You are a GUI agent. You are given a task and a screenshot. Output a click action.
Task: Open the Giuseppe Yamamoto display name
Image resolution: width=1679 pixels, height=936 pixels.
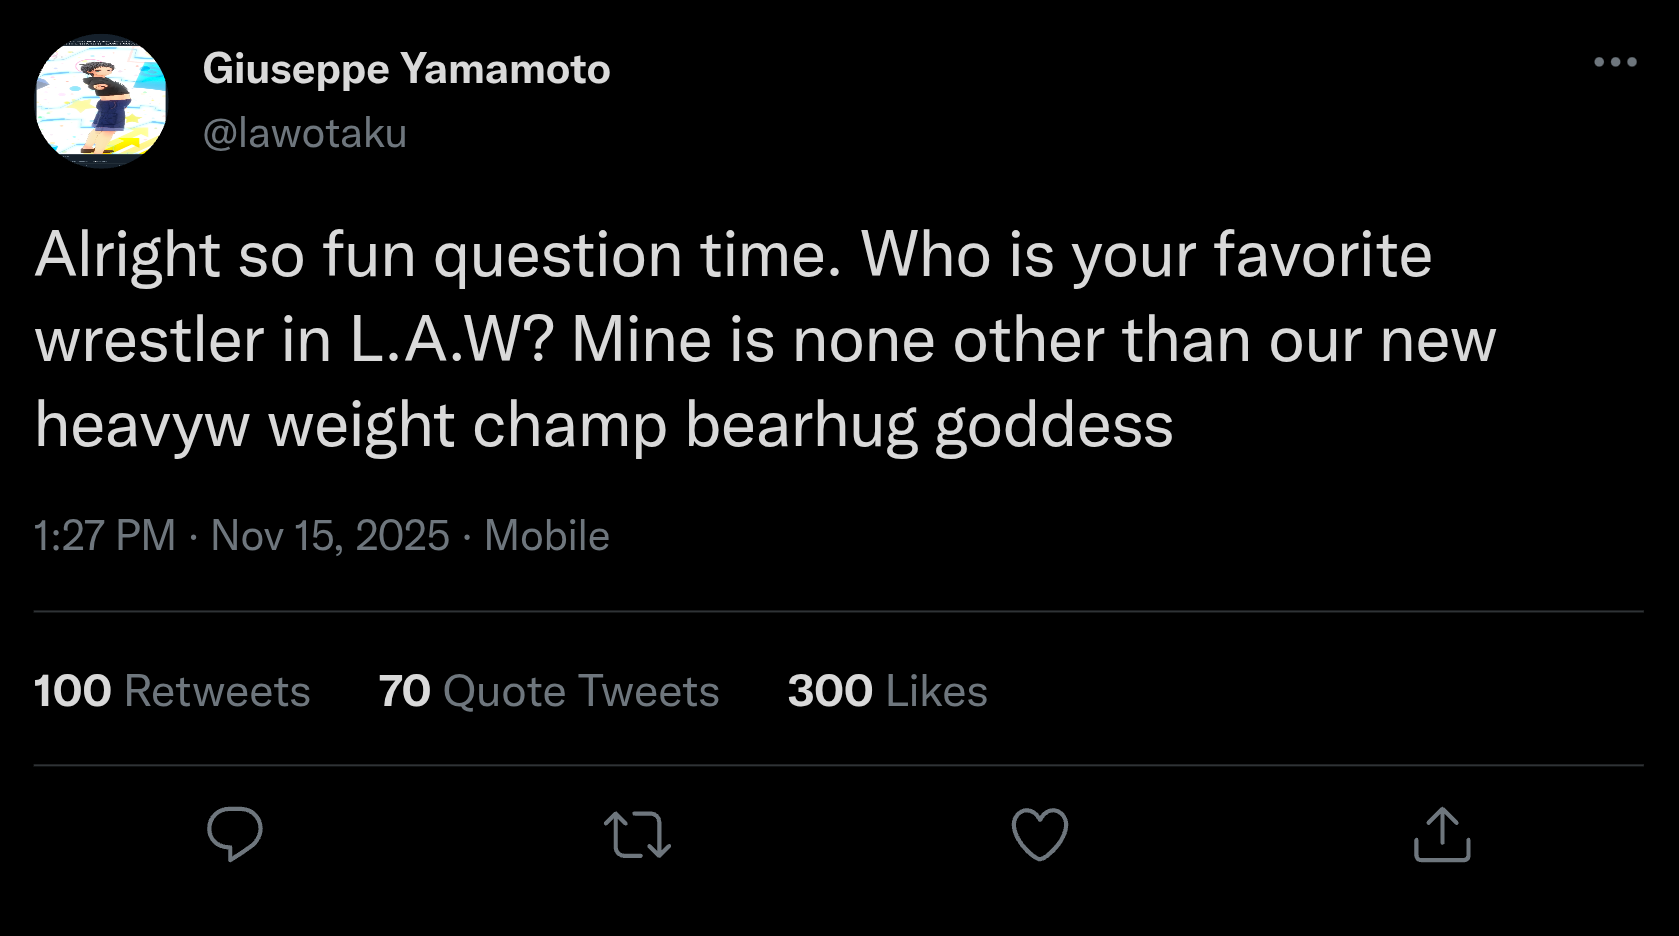point(406,69)
